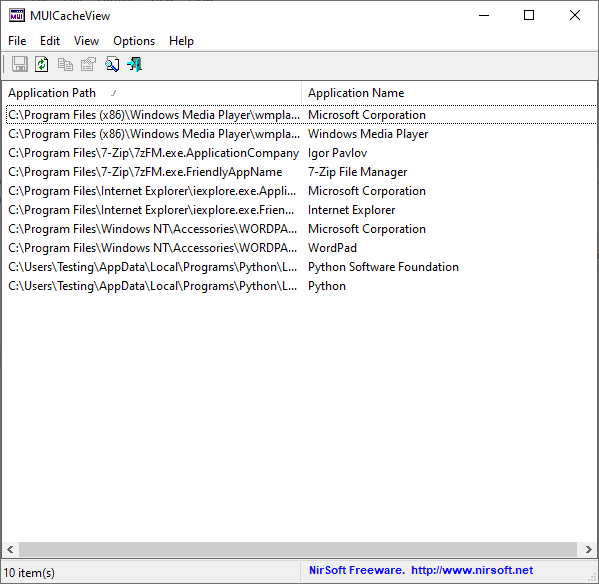This screenshot has width=599, height=584.
Task: Open the File menu
Action: (x=17, y=41)
